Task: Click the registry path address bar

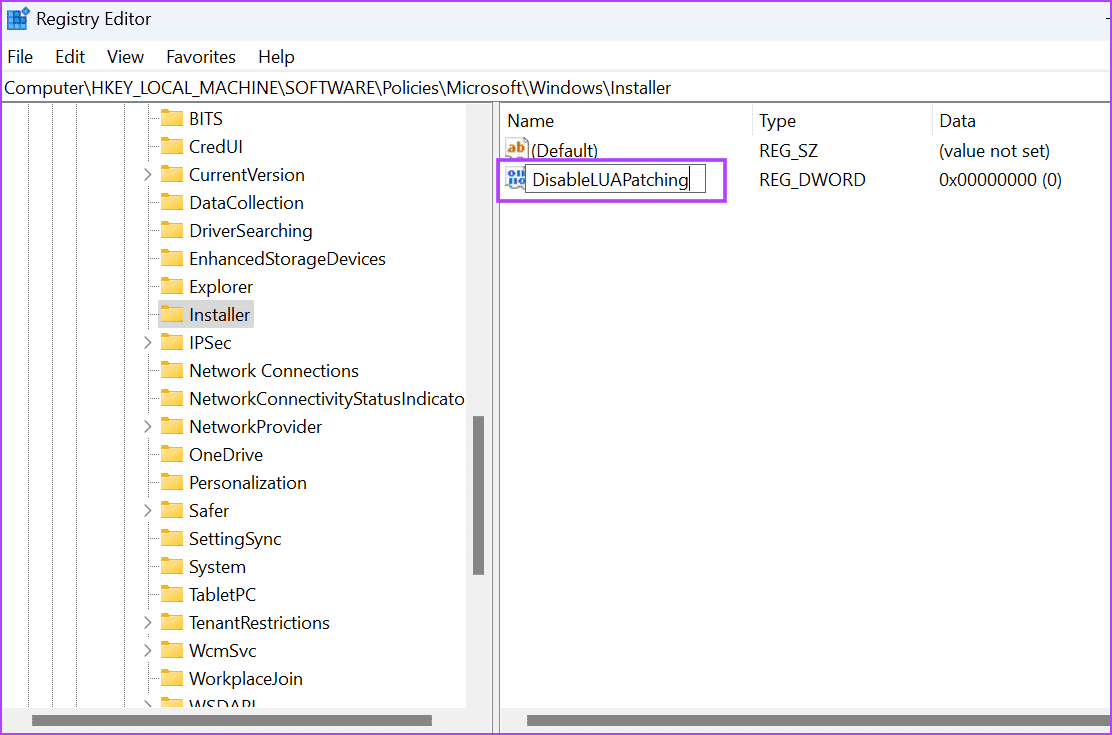Action: click(x=400, y=87)
